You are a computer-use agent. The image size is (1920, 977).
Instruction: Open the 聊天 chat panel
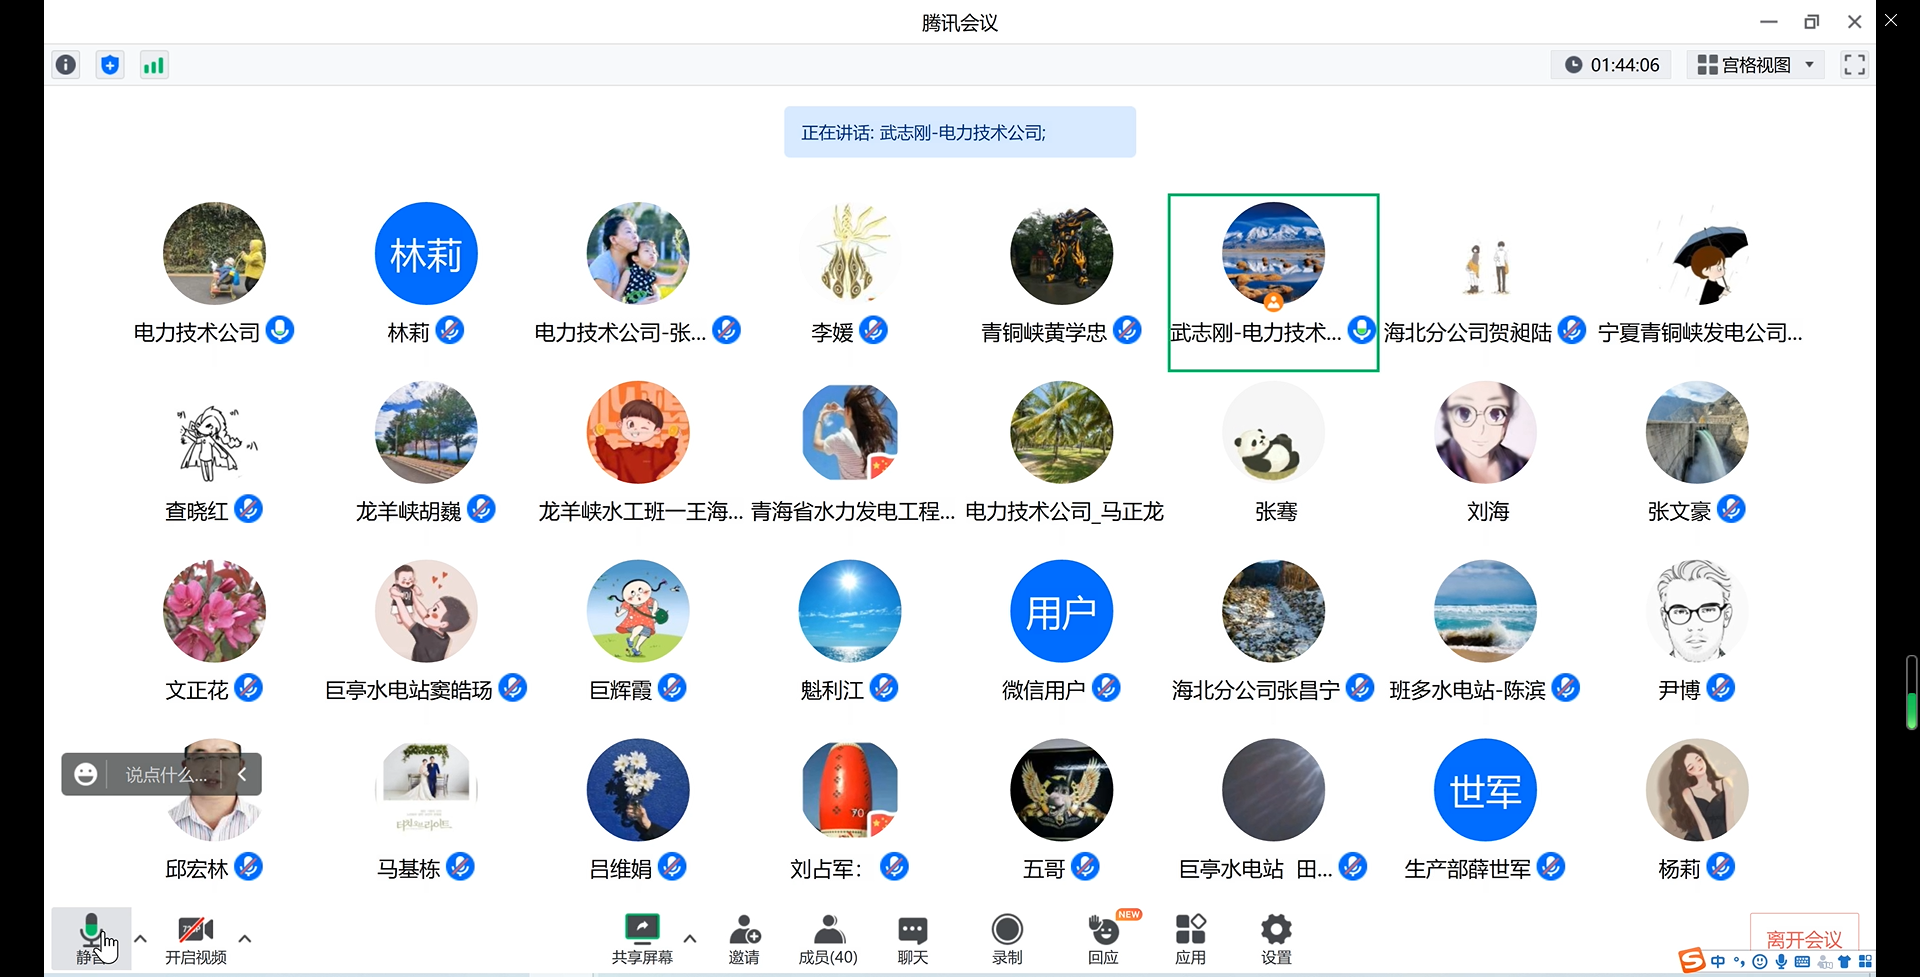tap(913, 939)
